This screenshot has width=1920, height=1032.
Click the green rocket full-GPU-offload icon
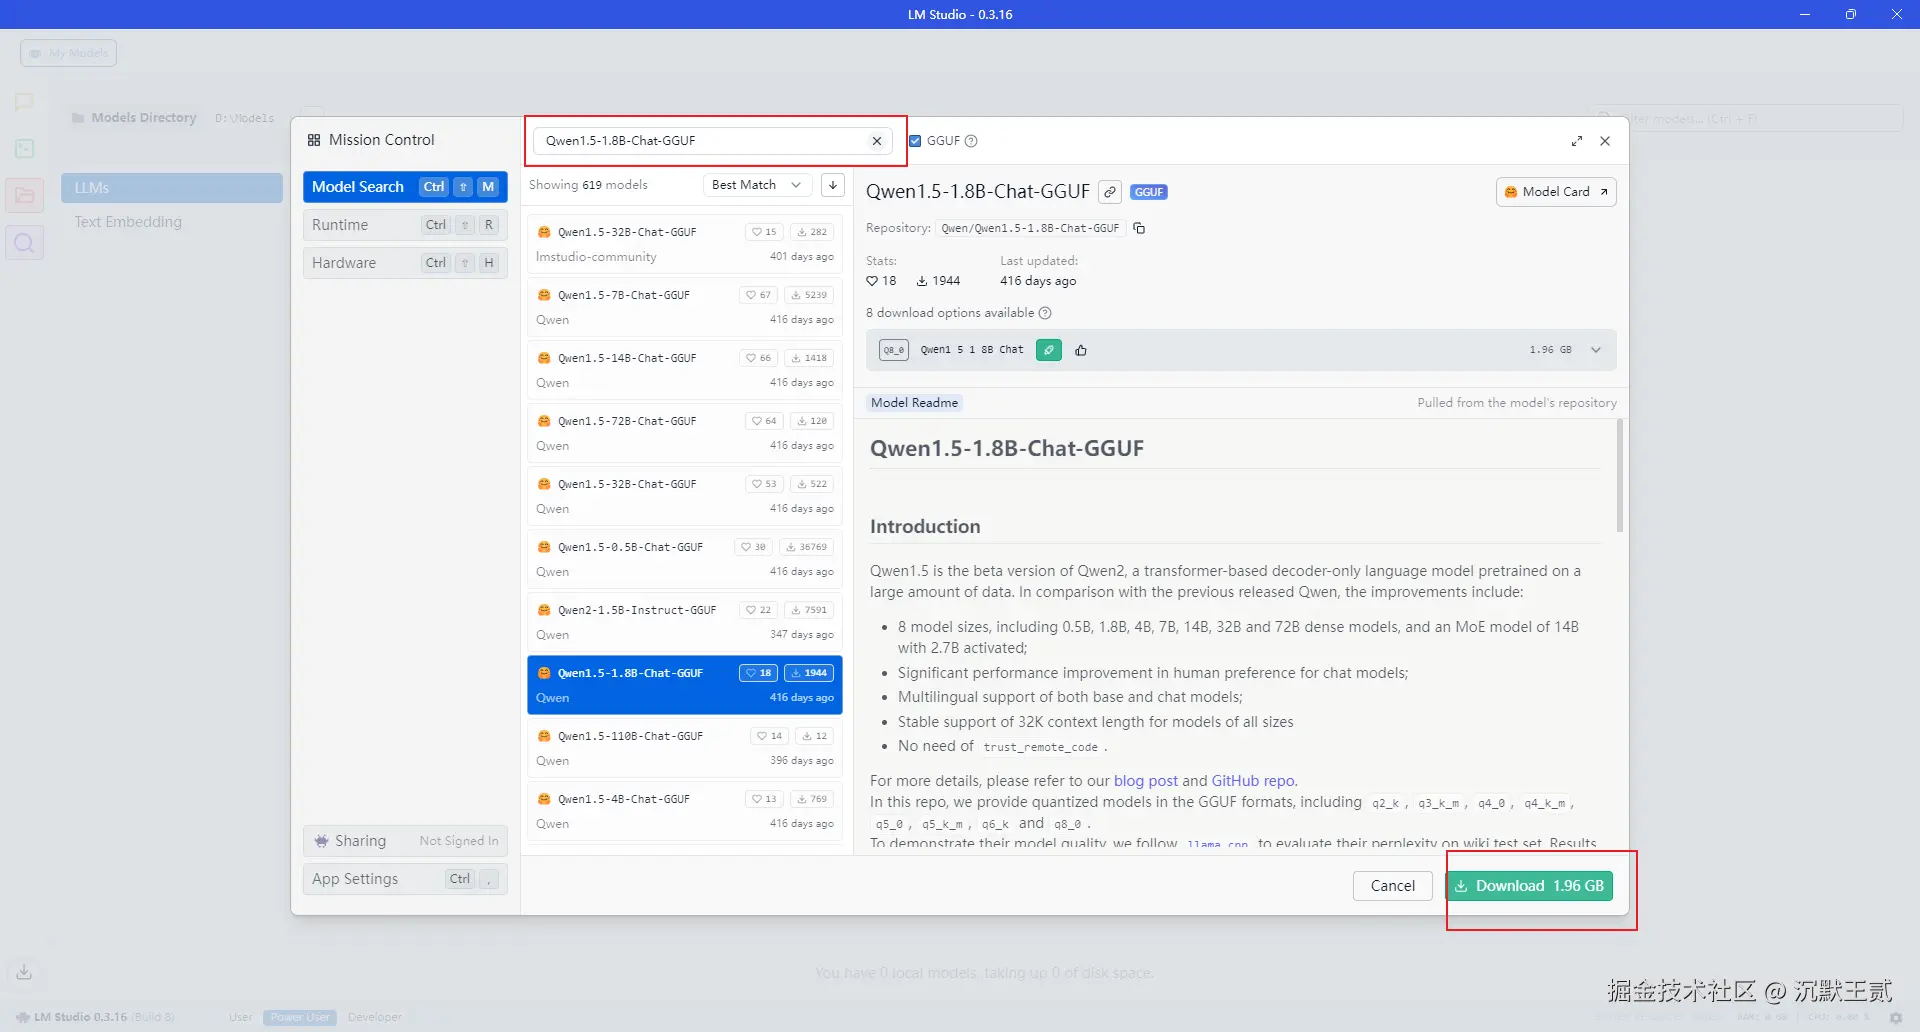click(x=1049, y=350)
